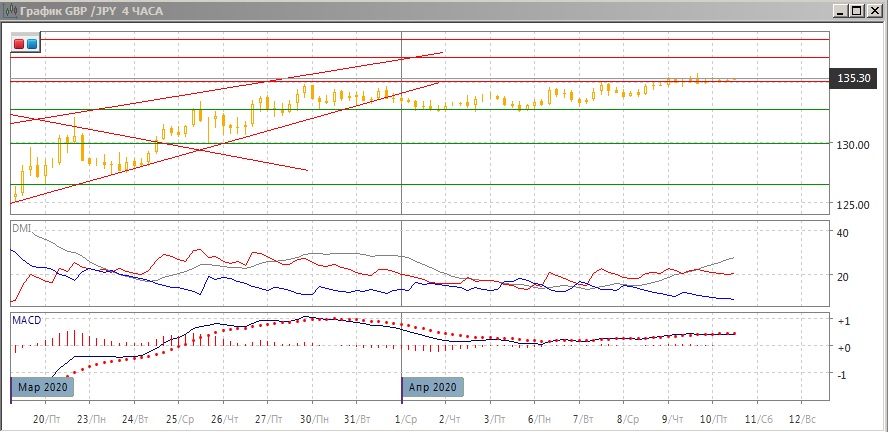The width and height of the screenshot is (888, 432).
Task: Click the 7/Вт date label
Action: click(583, 419)
